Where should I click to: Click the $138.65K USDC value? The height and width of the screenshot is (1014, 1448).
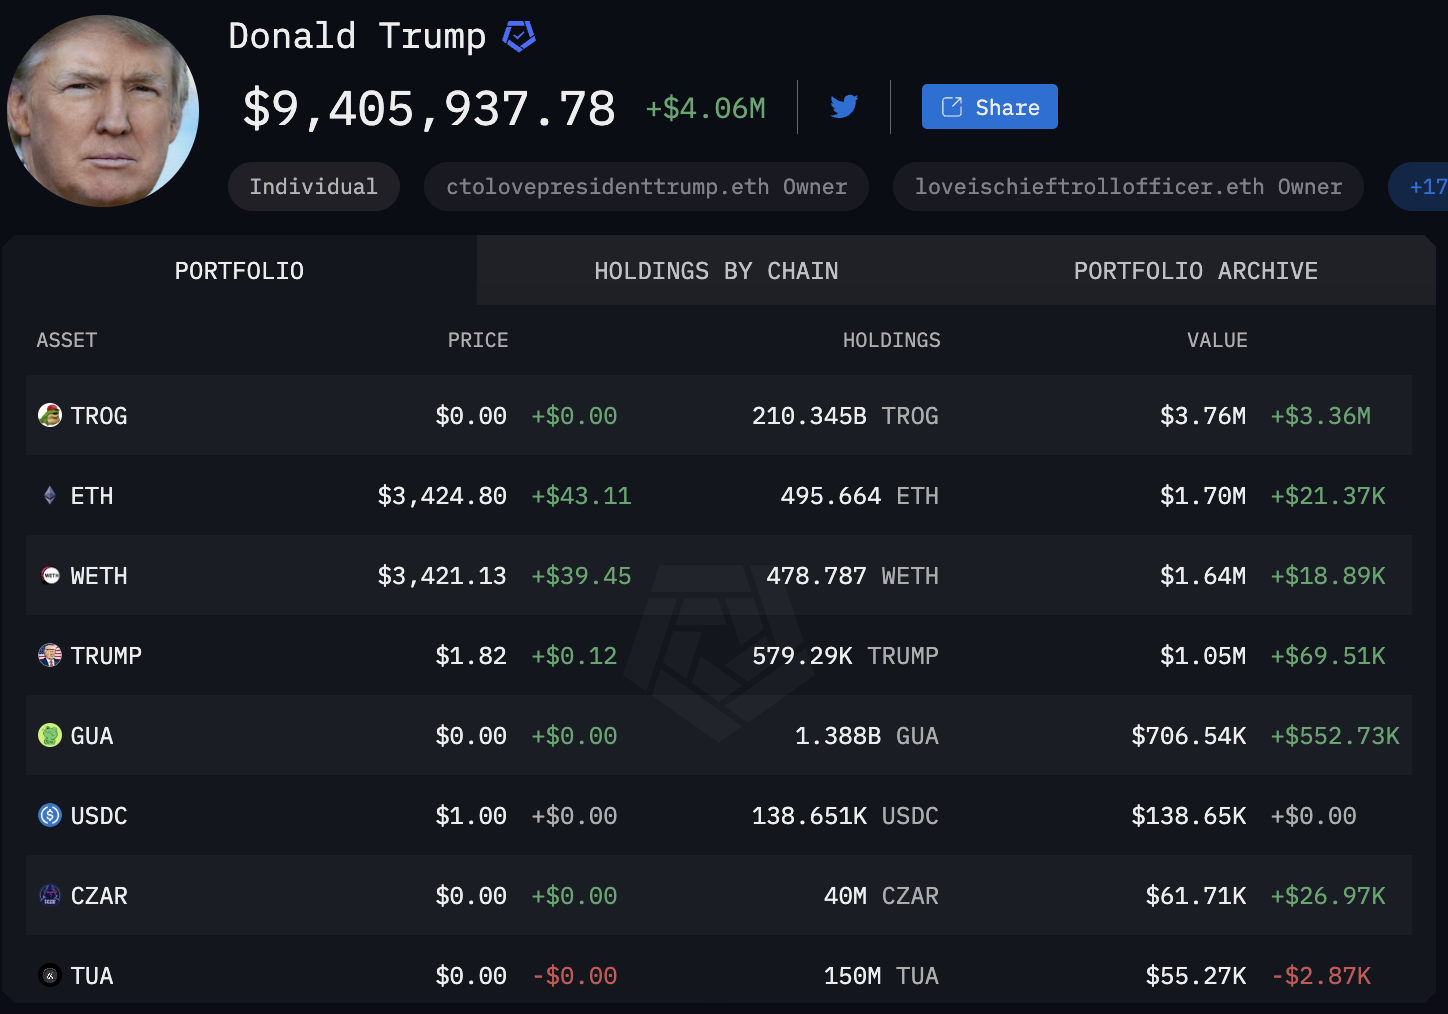point(1189,816)
